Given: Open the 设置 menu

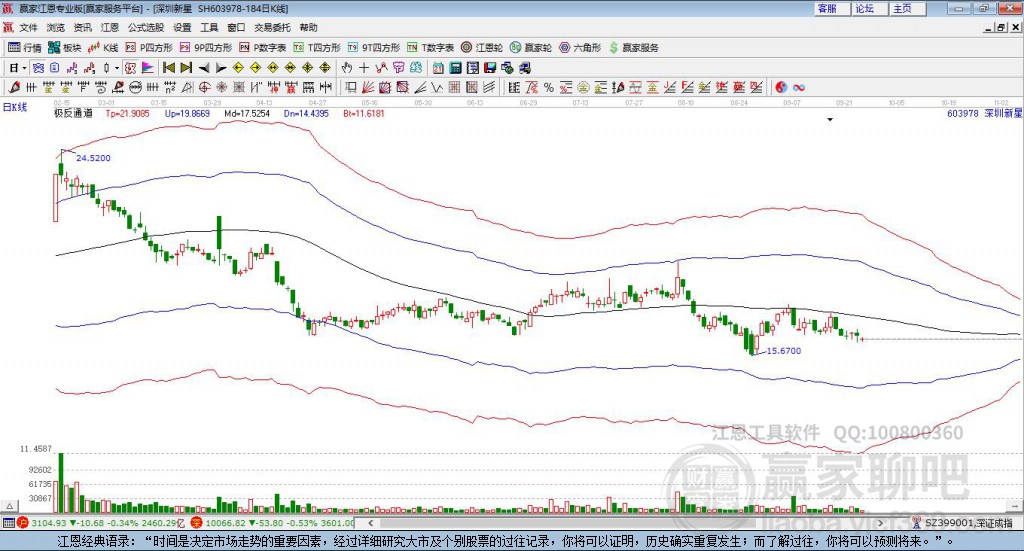Looking at the screenshot, I should click(x=182, y=27).
